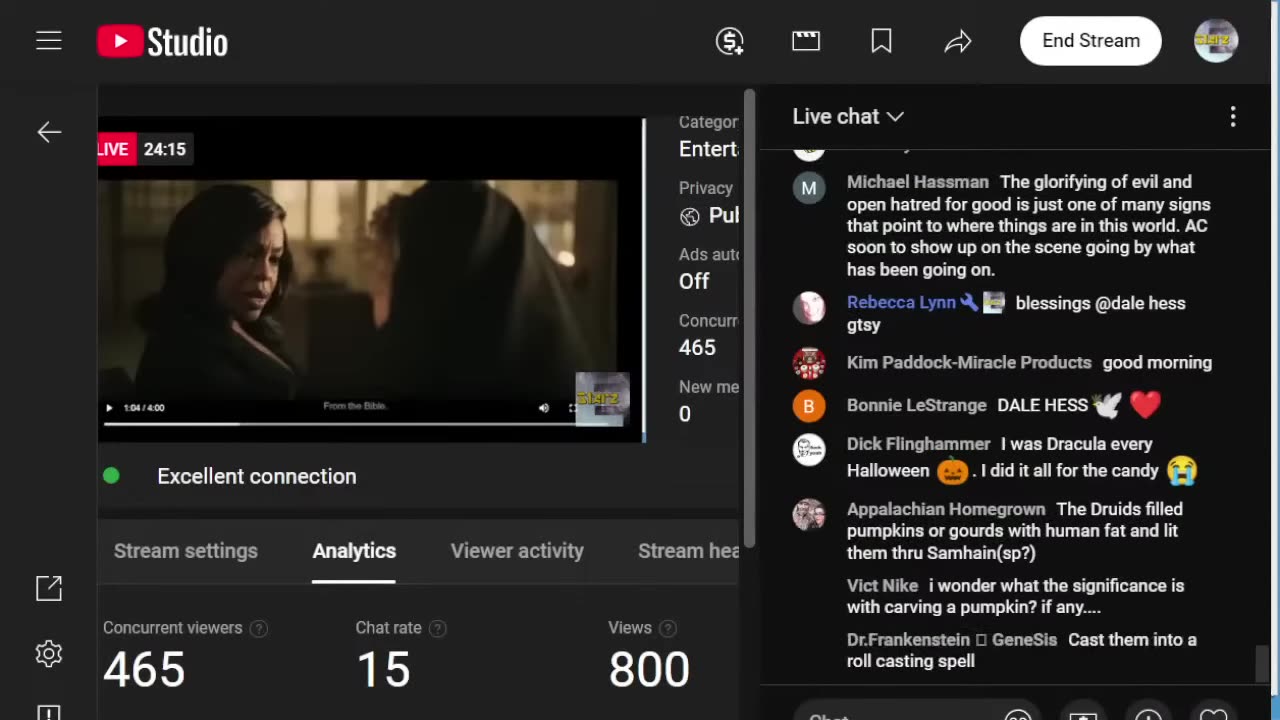
Task: Click the bookmark stream marker icon
Action: click(x=882, y=41)
